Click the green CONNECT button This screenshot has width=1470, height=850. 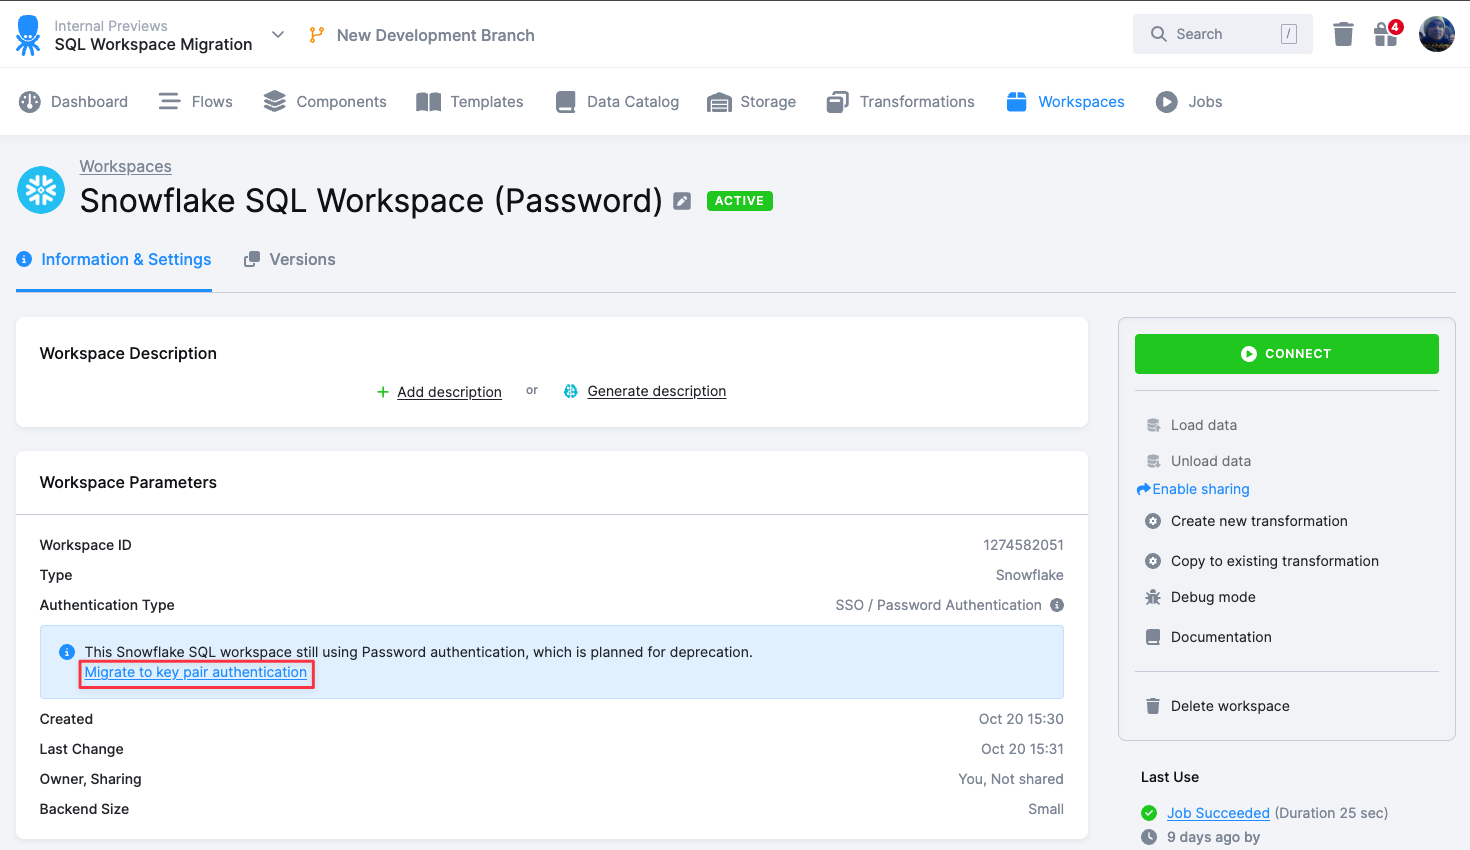point(1286,354)
